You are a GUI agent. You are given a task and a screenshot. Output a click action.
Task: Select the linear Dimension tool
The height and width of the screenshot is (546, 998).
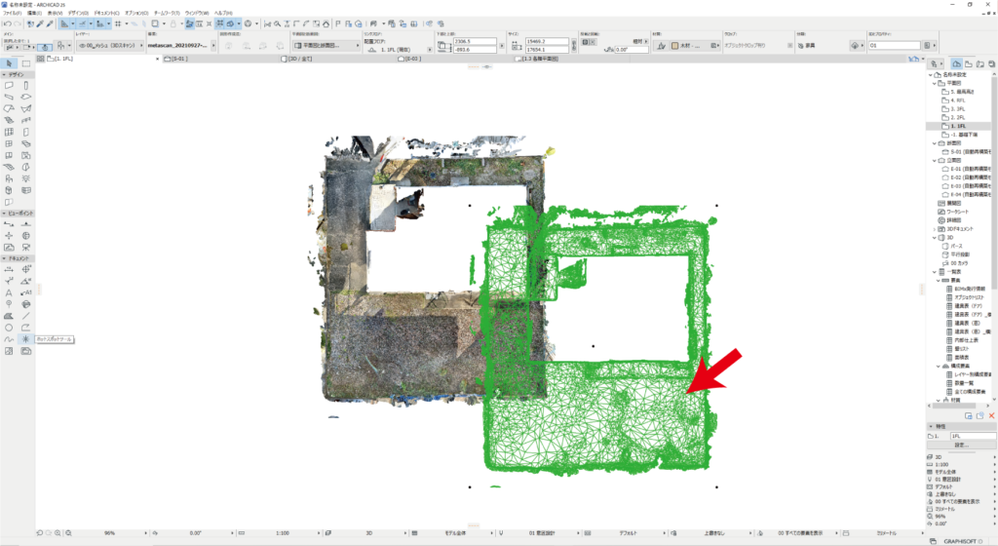pos(9,269)
